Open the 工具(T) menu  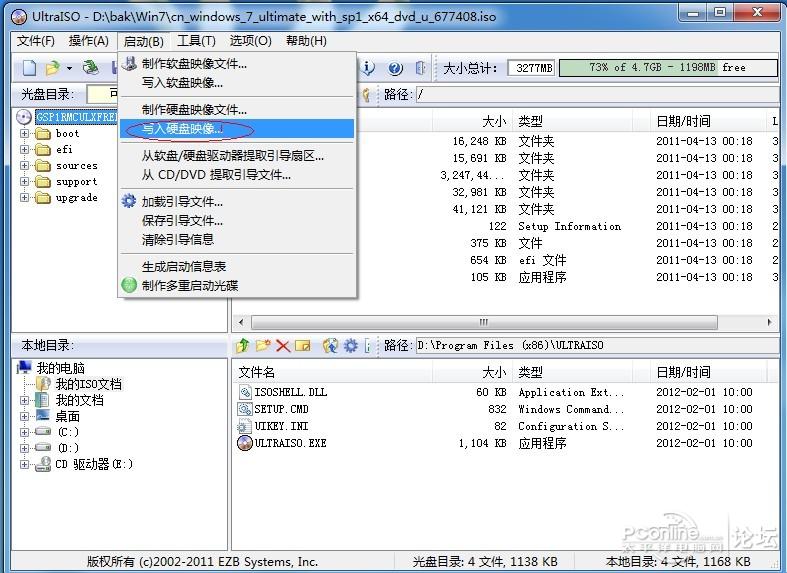pos(196,41)
